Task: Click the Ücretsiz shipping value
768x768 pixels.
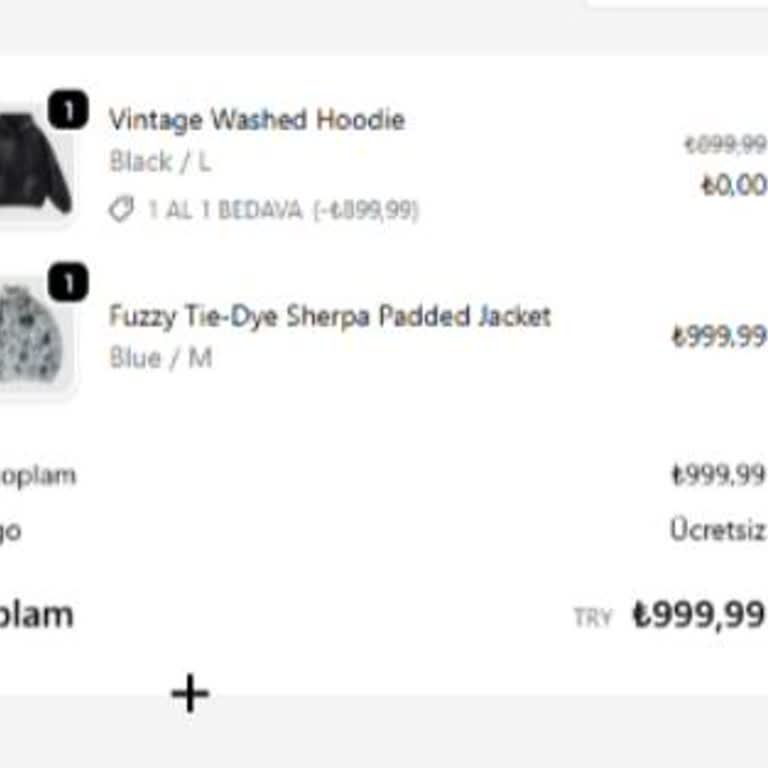Action: (x=718, y=529)
